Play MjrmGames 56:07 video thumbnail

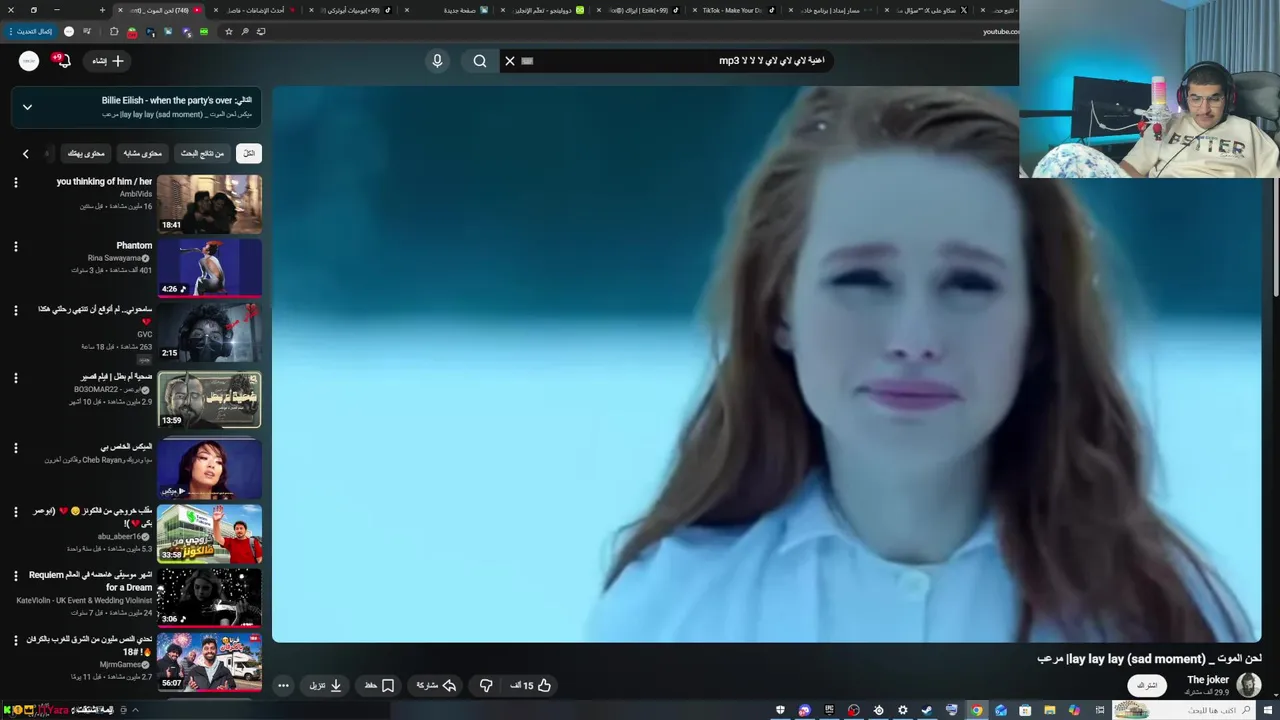coord(209,661)
